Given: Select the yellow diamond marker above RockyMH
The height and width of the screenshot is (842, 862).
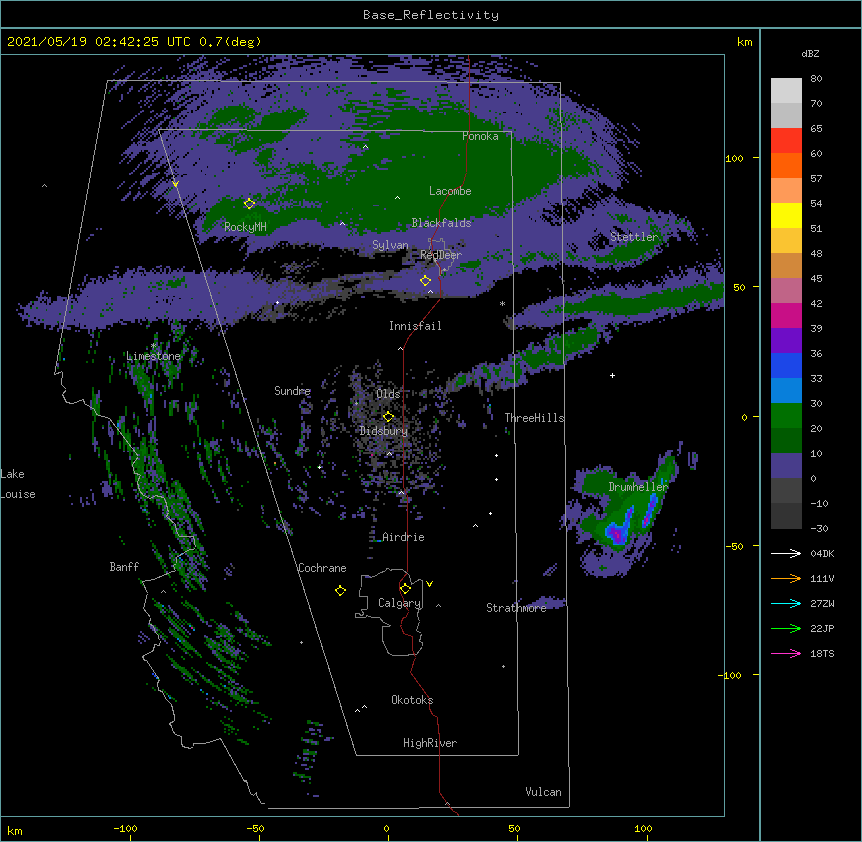Looking at the screenshot, I should pyautogui.click(x=249, y=203).
